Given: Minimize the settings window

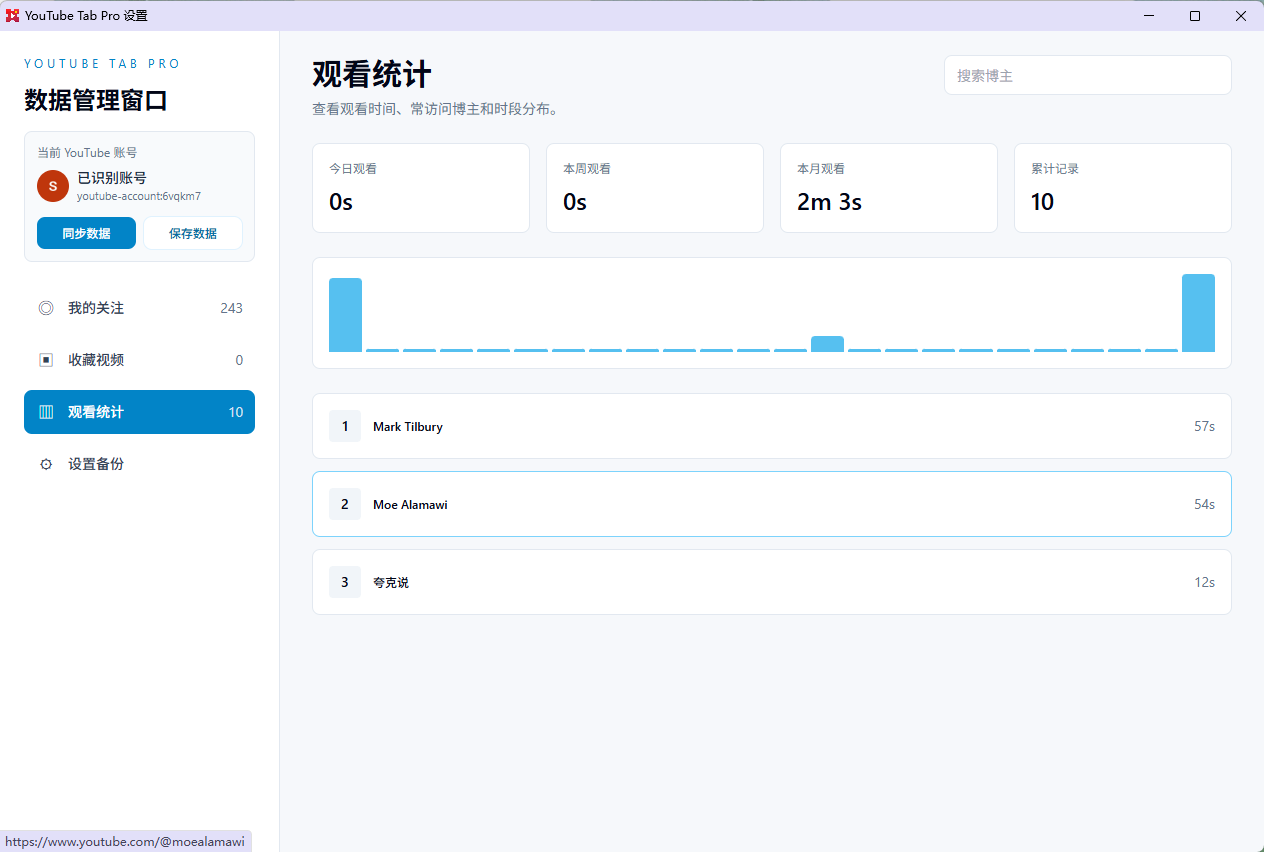Looking at the screenshot, I should pyautogui.click(x=1149, y=16).
